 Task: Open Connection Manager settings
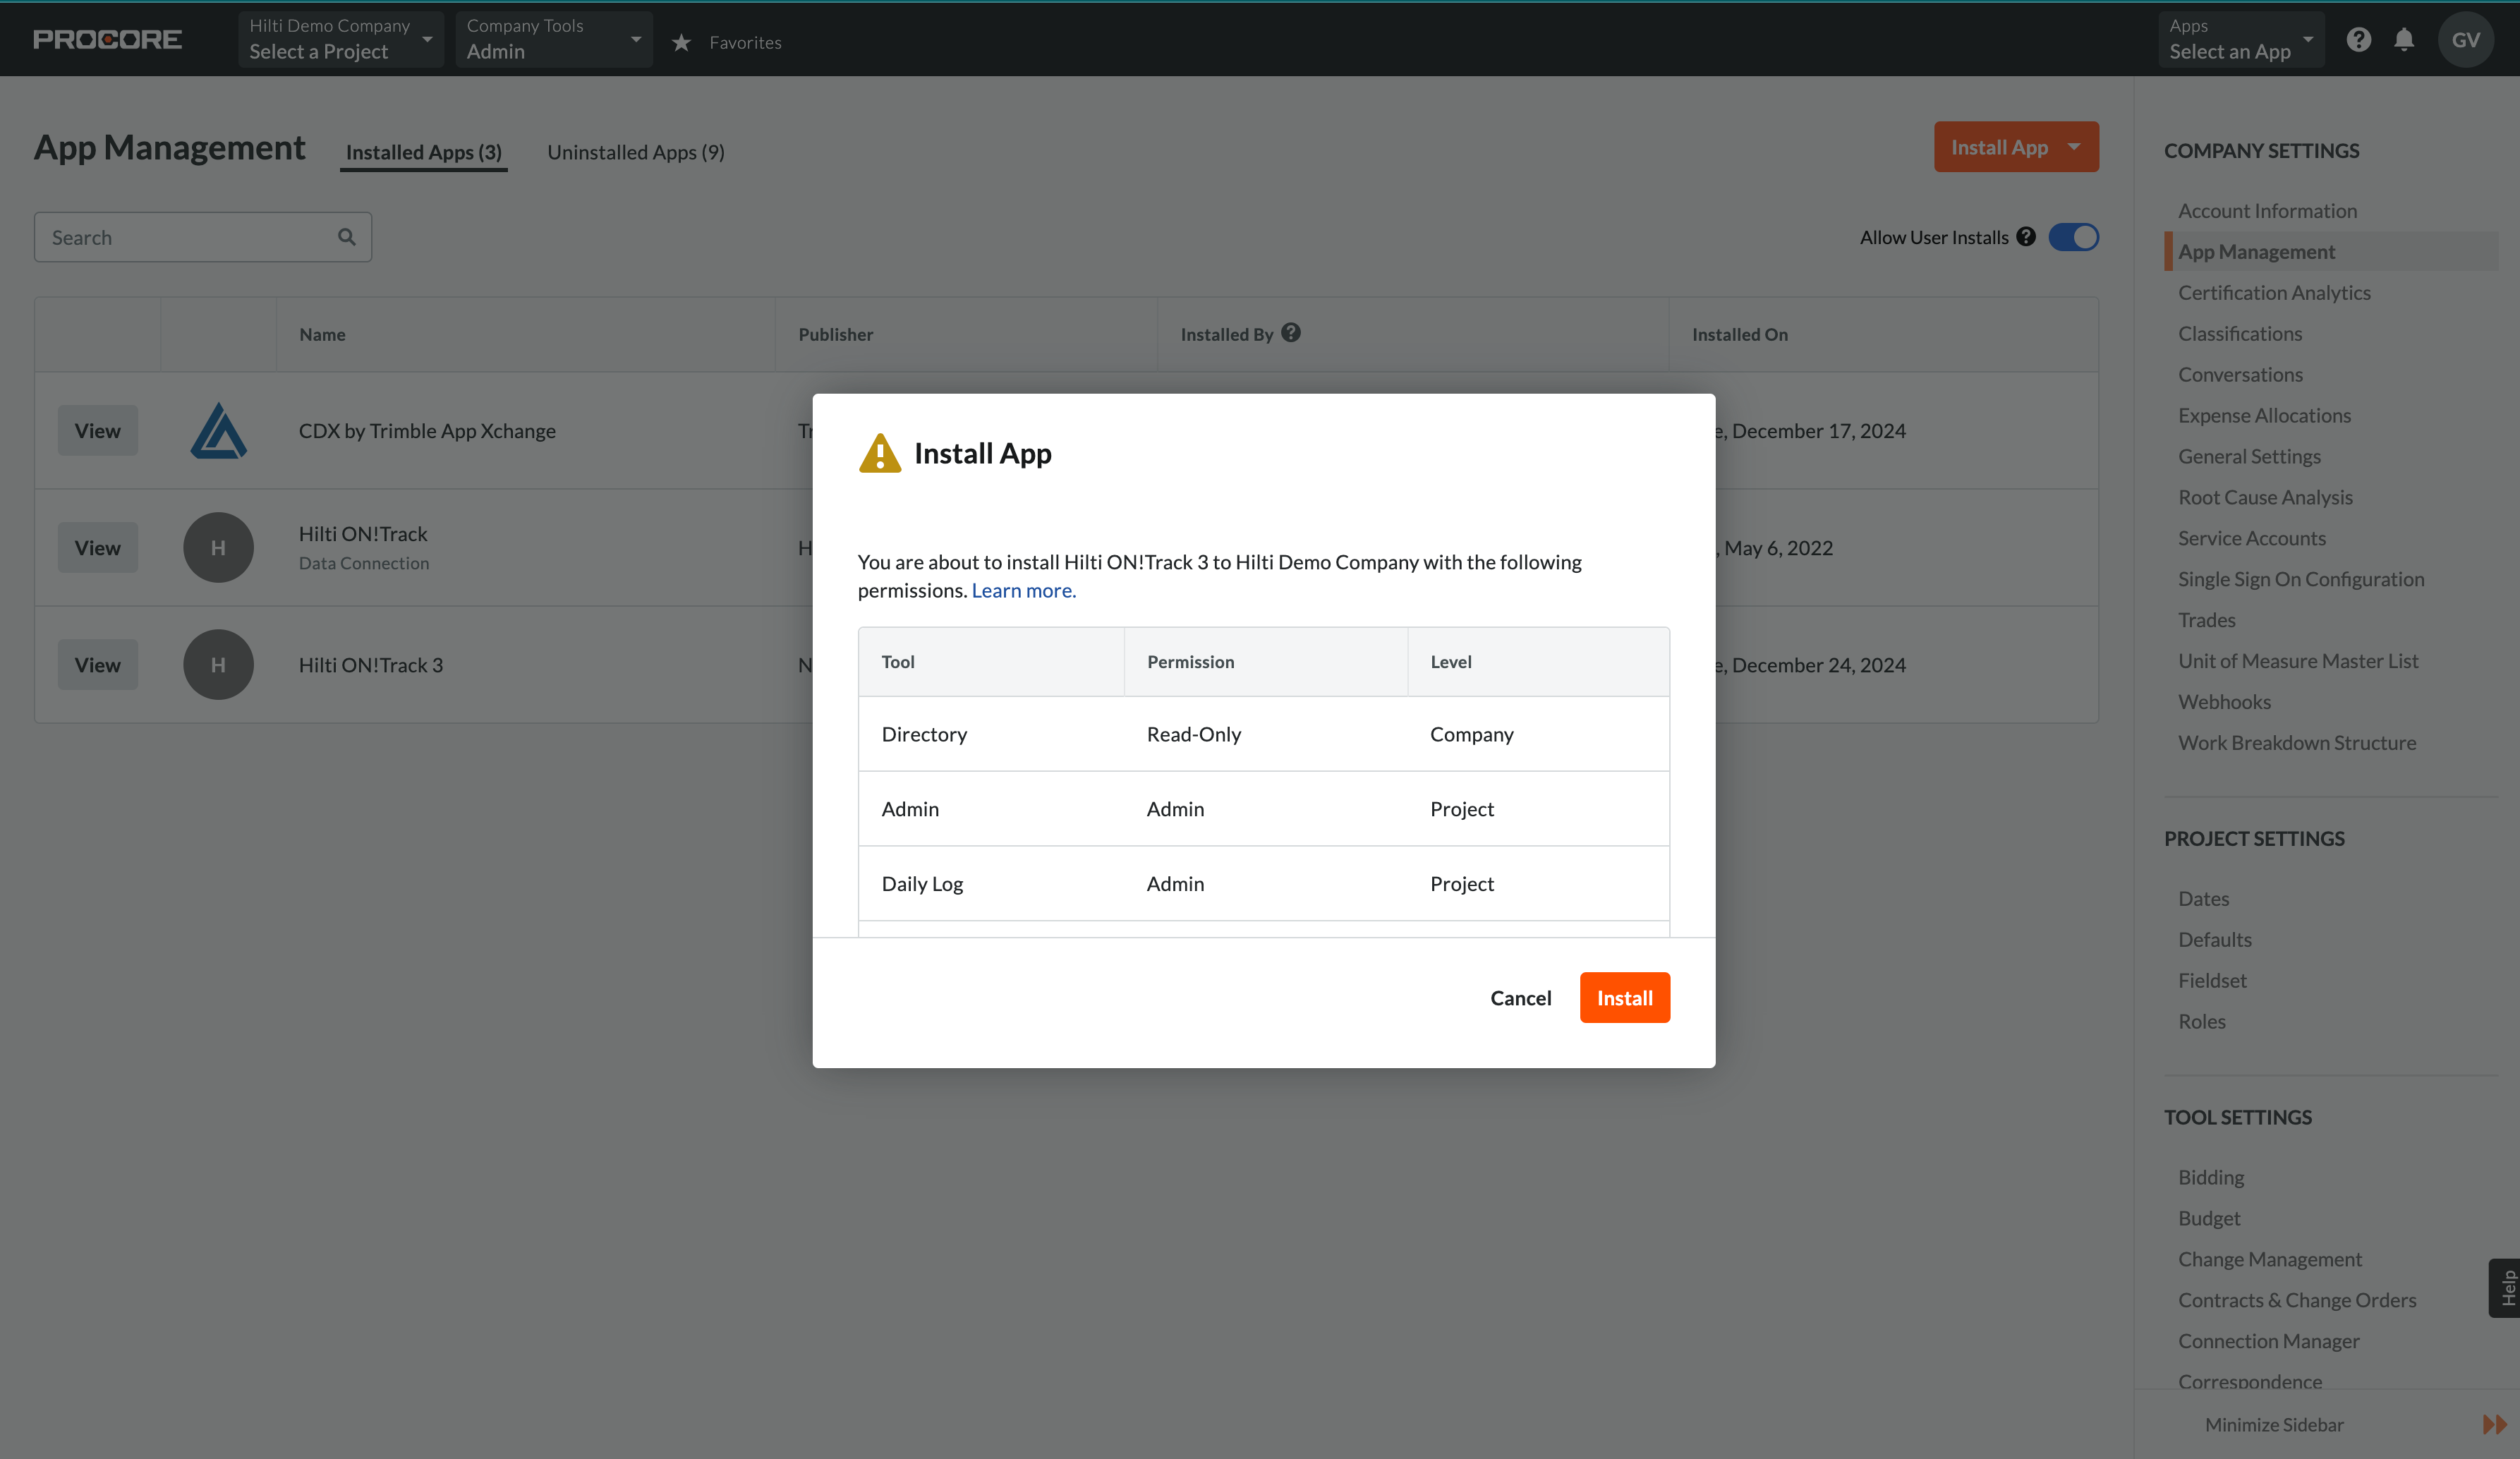coord(2269,1342)
